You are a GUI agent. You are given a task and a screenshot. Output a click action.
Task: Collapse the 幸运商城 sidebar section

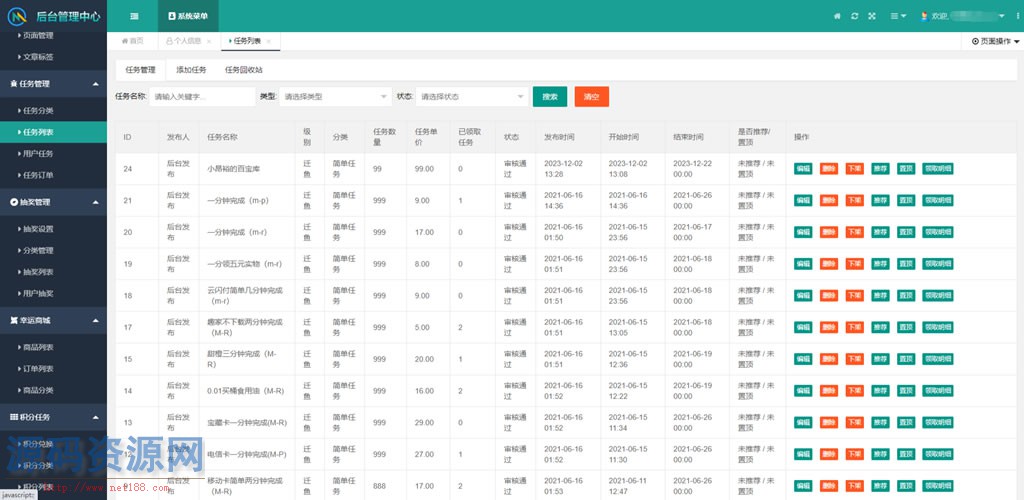[x=54, y=320]
